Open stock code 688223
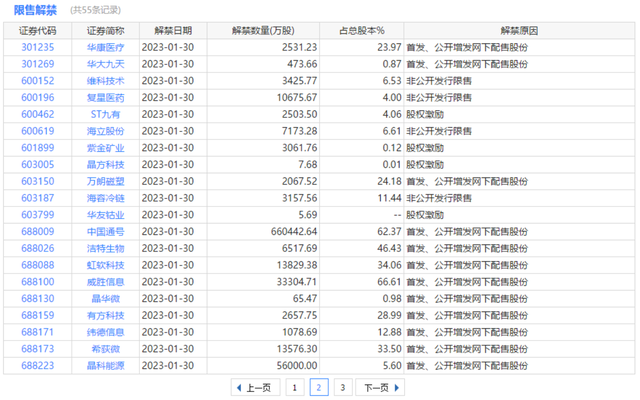The image size is (640, 400). click(38, 365)
